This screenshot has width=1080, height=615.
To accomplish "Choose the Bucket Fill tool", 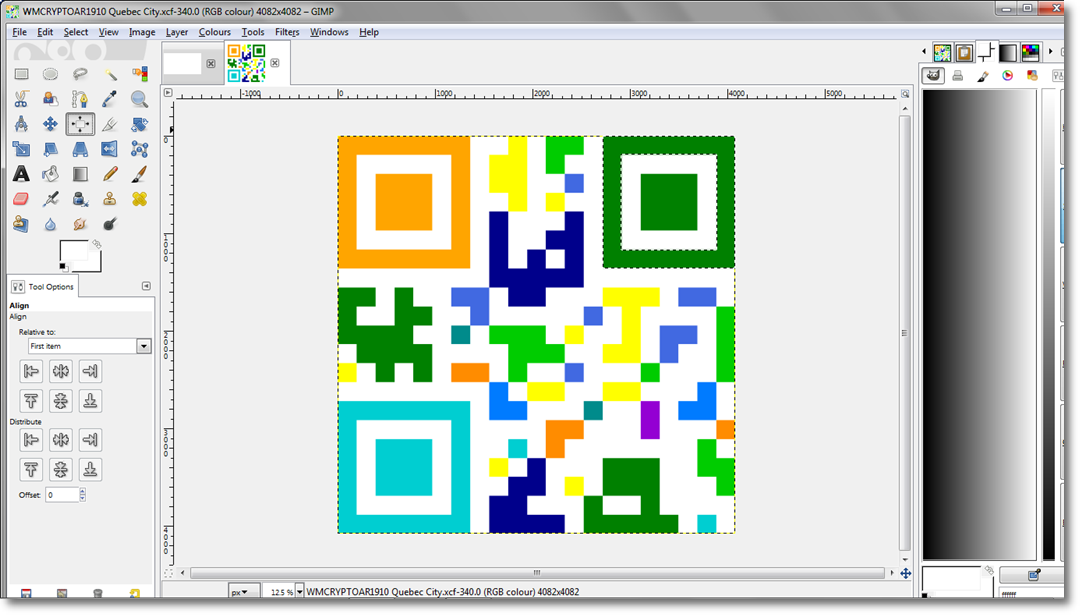I will click(50, 174).
